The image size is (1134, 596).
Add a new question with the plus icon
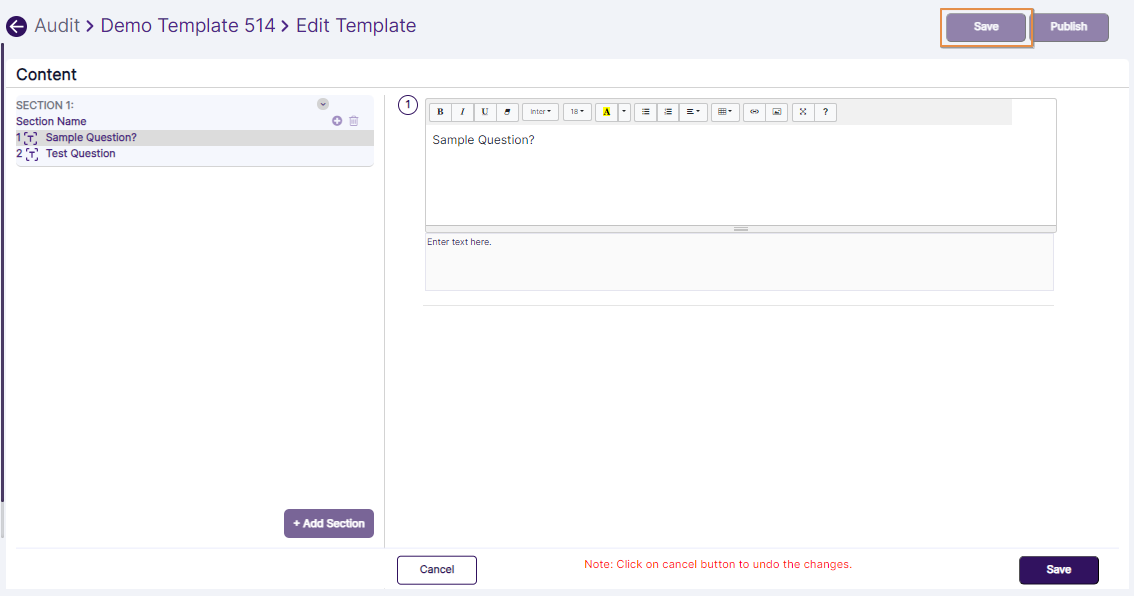point(337,120)
